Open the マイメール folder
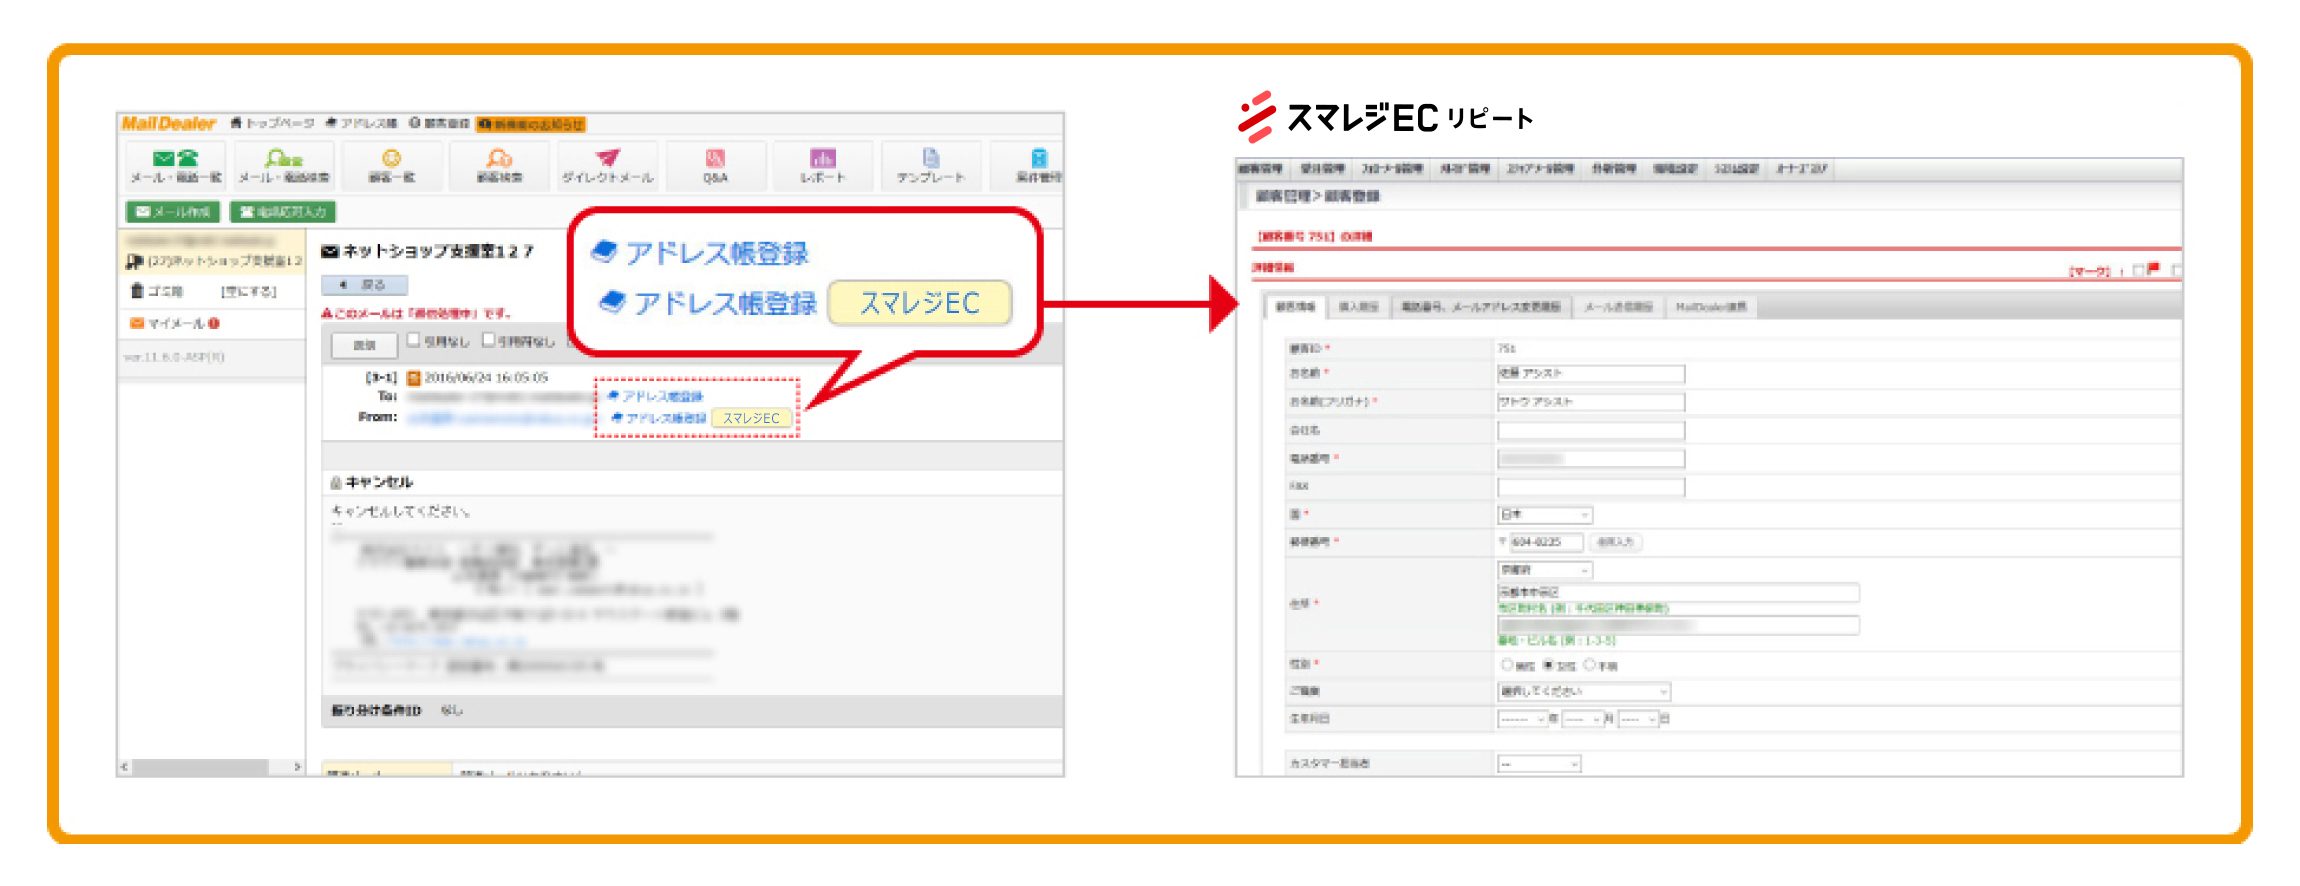2300x886 pixels. (x=174, y=323)
